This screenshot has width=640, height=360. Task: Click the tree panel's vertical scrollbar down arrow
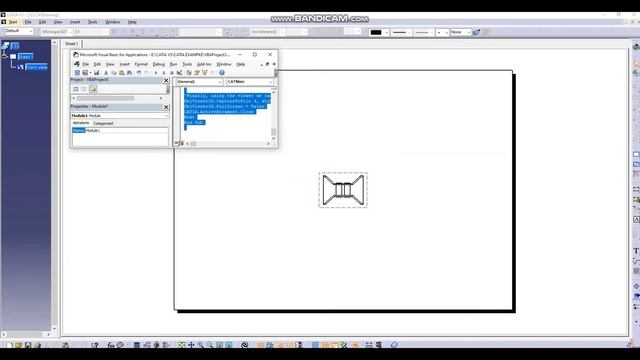point(54,328)
